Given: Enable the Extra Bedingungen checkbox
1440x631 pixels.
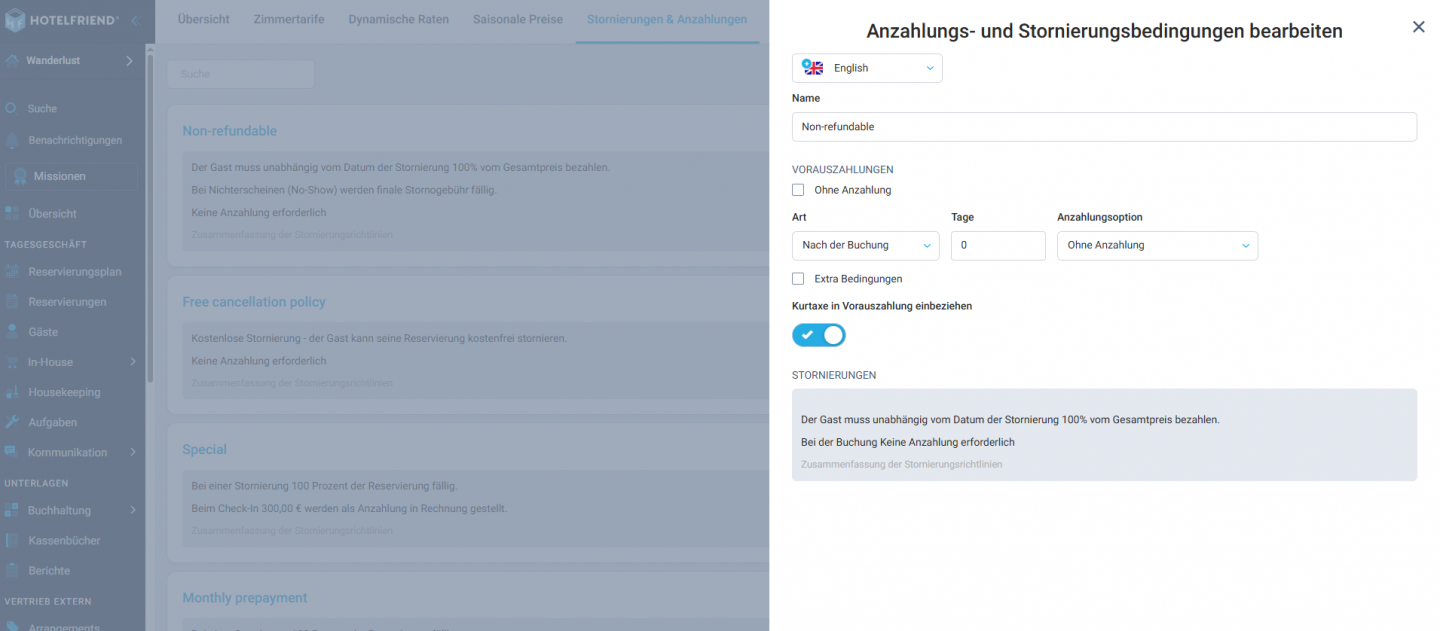Looking at the screenshot, I should (798, 279).
